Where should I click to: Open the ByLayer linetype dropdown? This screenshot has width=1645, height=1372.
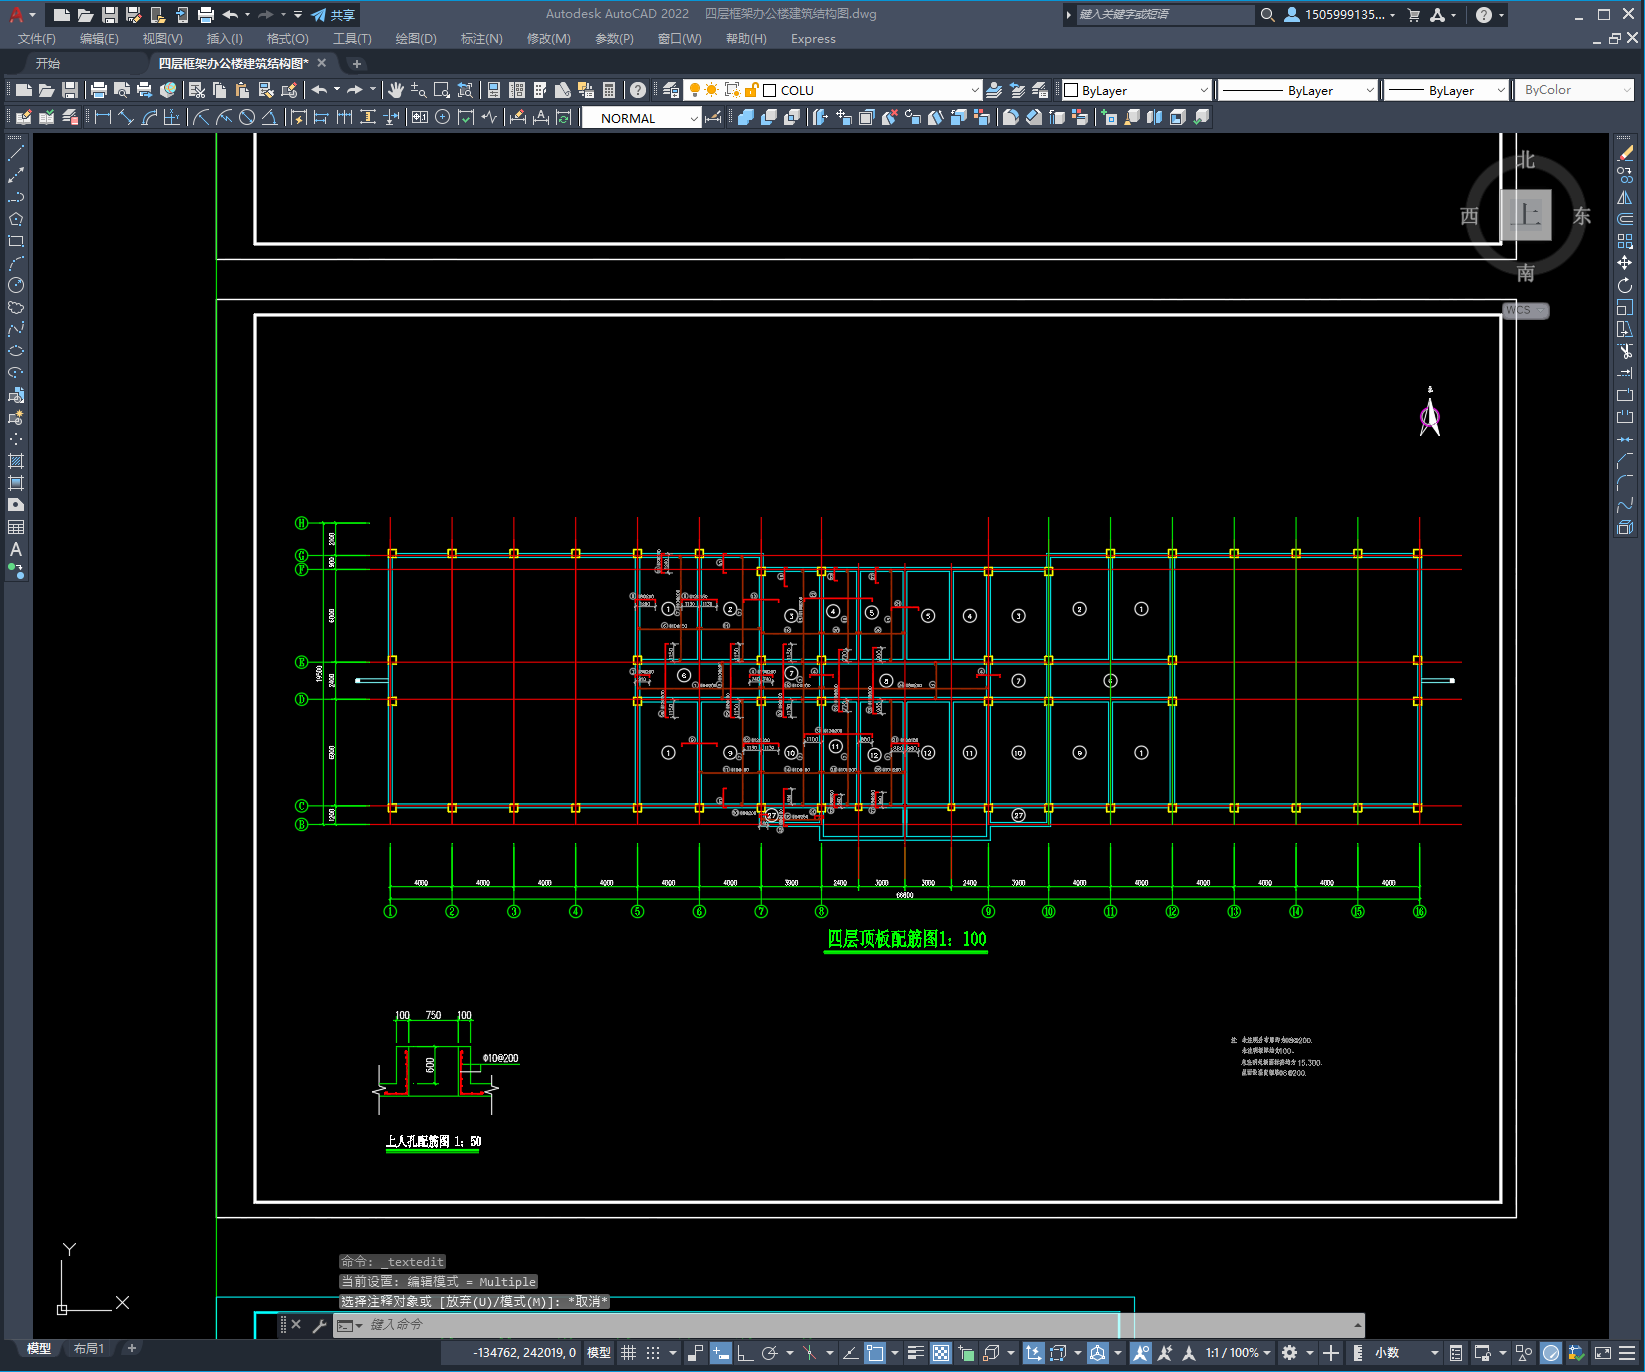pos(1299,90)
